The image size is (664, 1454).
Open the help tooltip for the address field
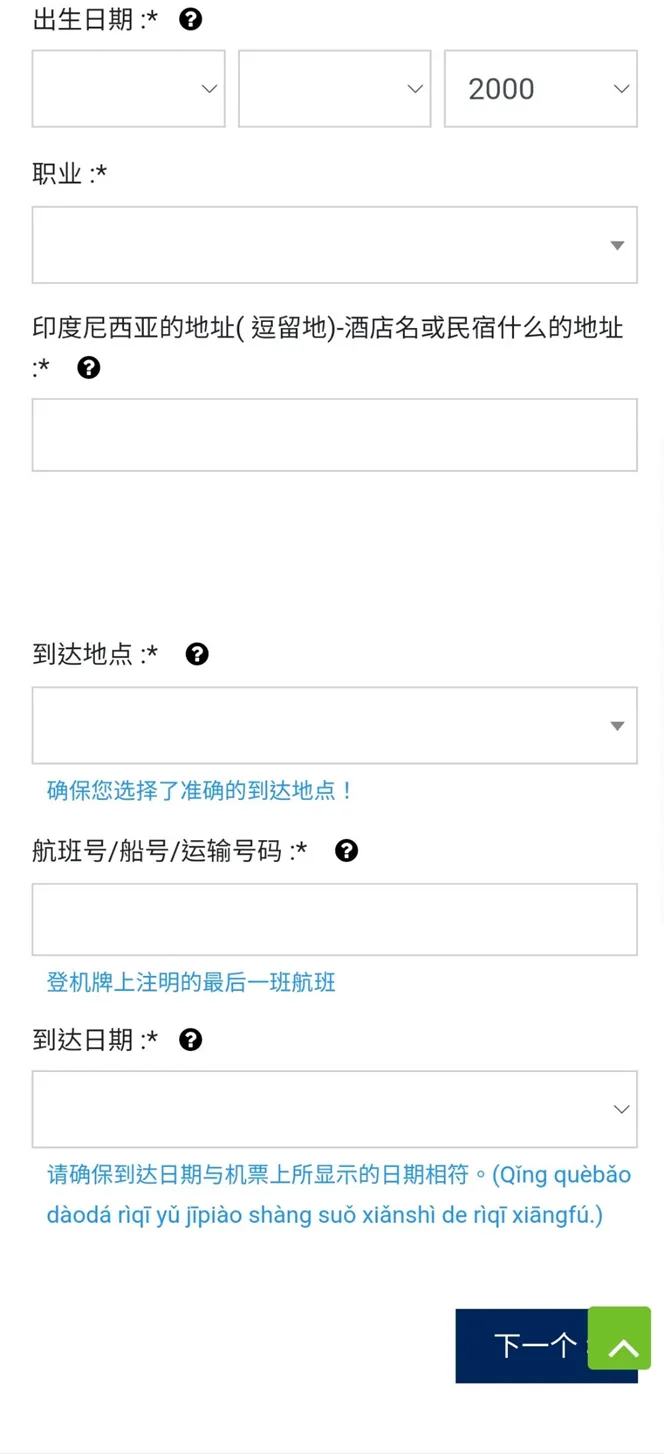pyautogui.click(x=88, y=367)
